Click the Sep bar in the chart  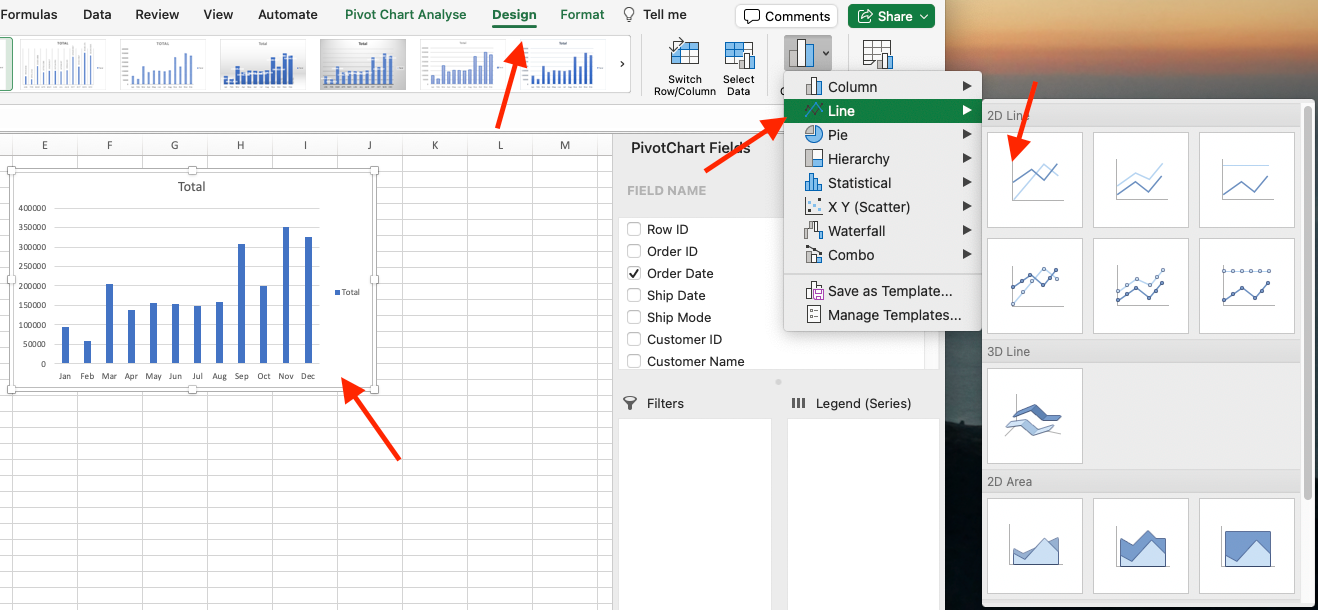point(242,304)
